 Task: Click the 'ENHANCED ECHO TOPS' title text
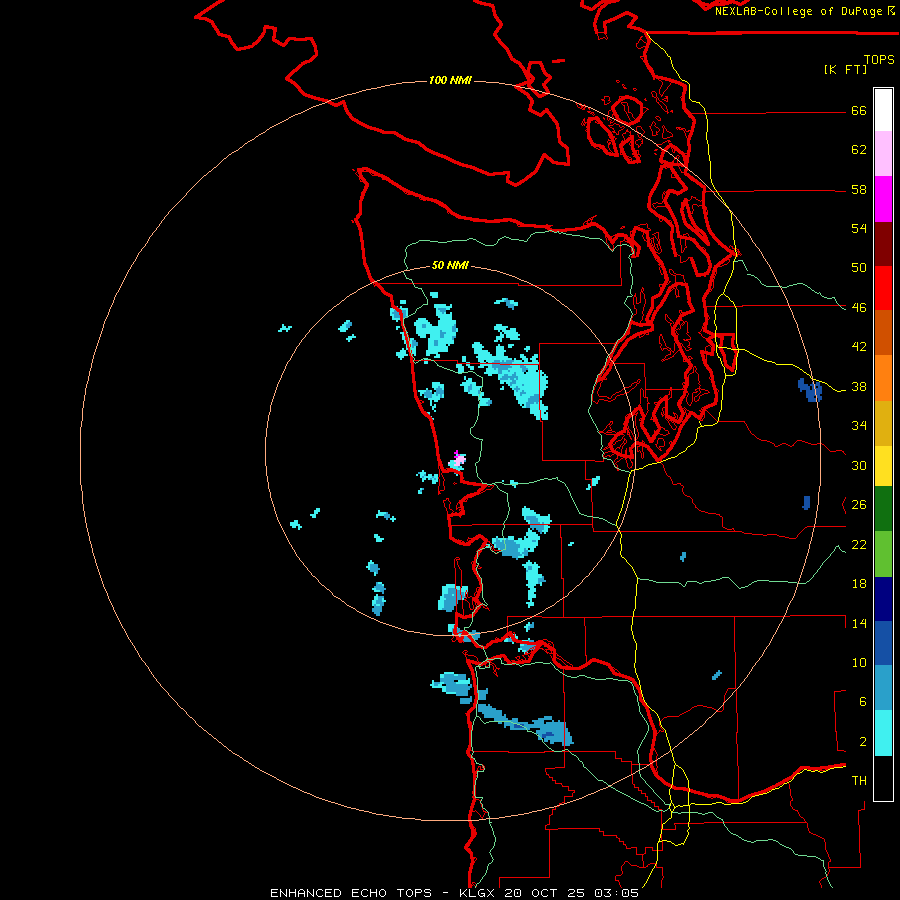pyautogui.click(x=351, y=893)
